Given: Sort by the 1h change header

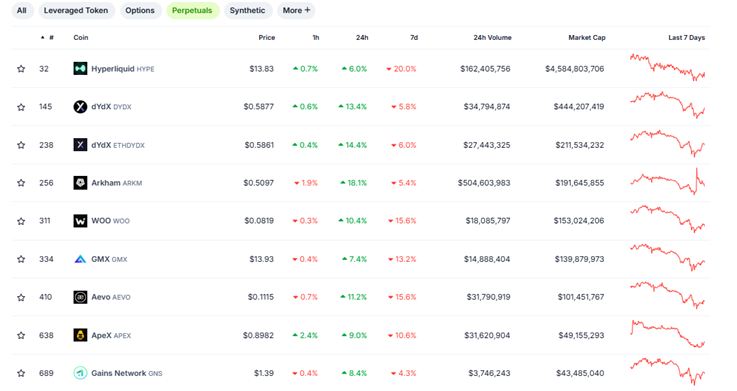Looking at the screenshot, I should [x=316, y=38].
